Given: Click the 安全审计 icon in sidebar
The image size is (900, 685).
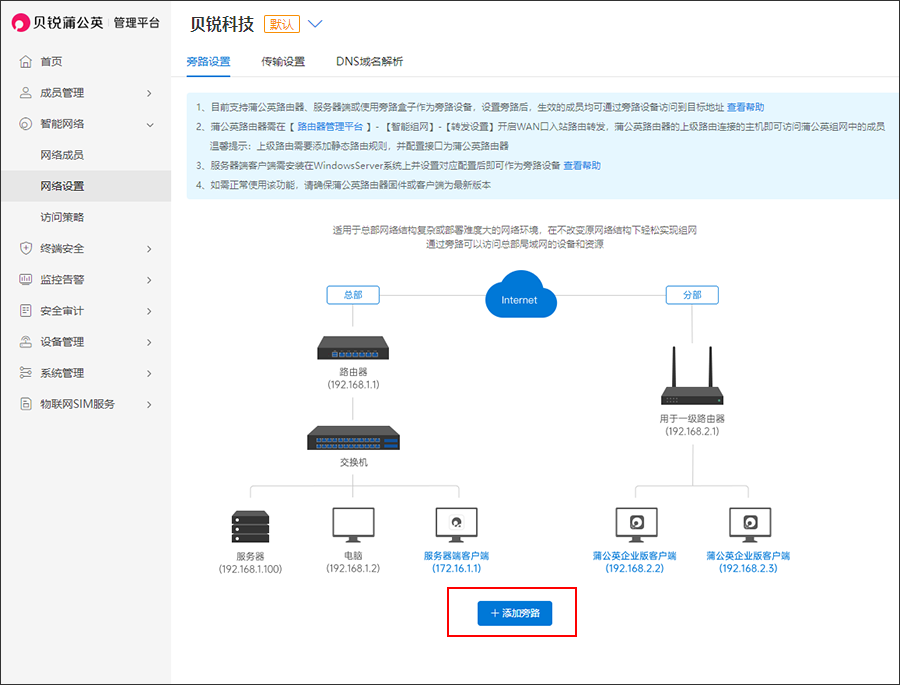Looking at the screenshot, I should click(25, 311).
